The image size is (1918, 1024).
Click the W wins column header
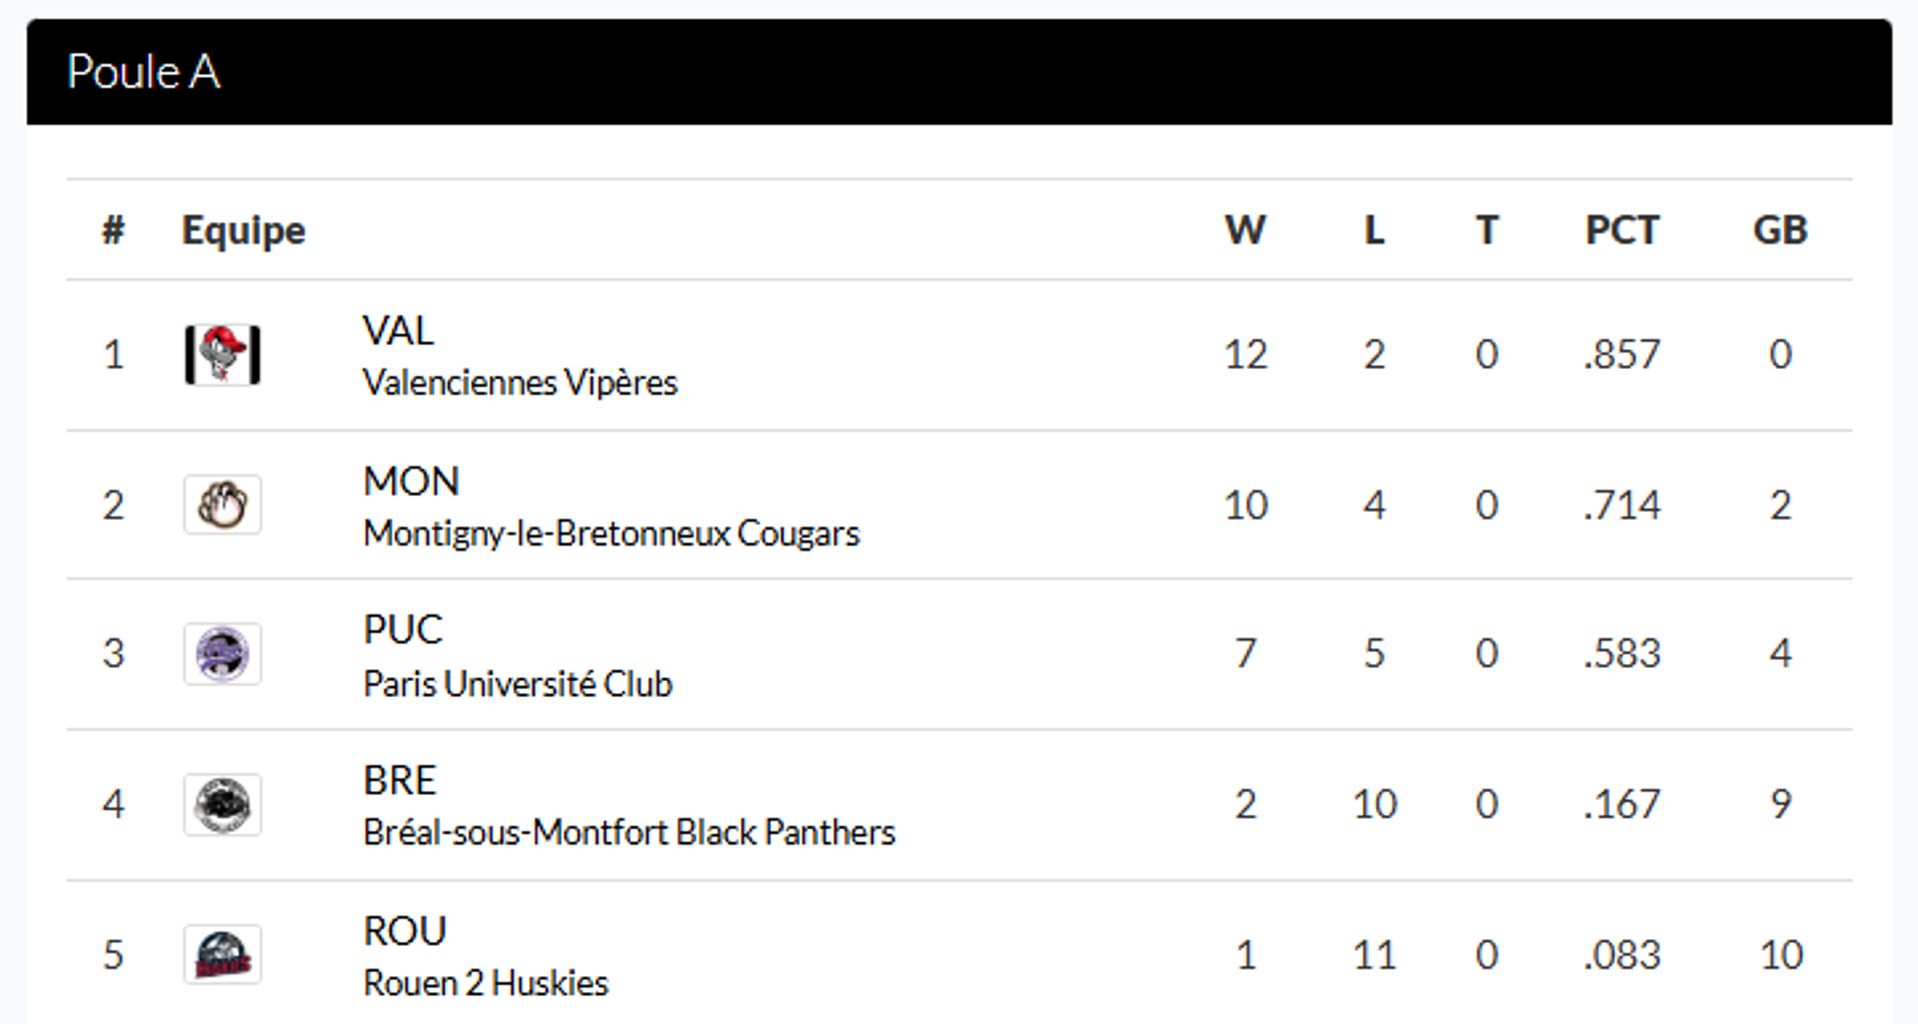point(1245,230)
